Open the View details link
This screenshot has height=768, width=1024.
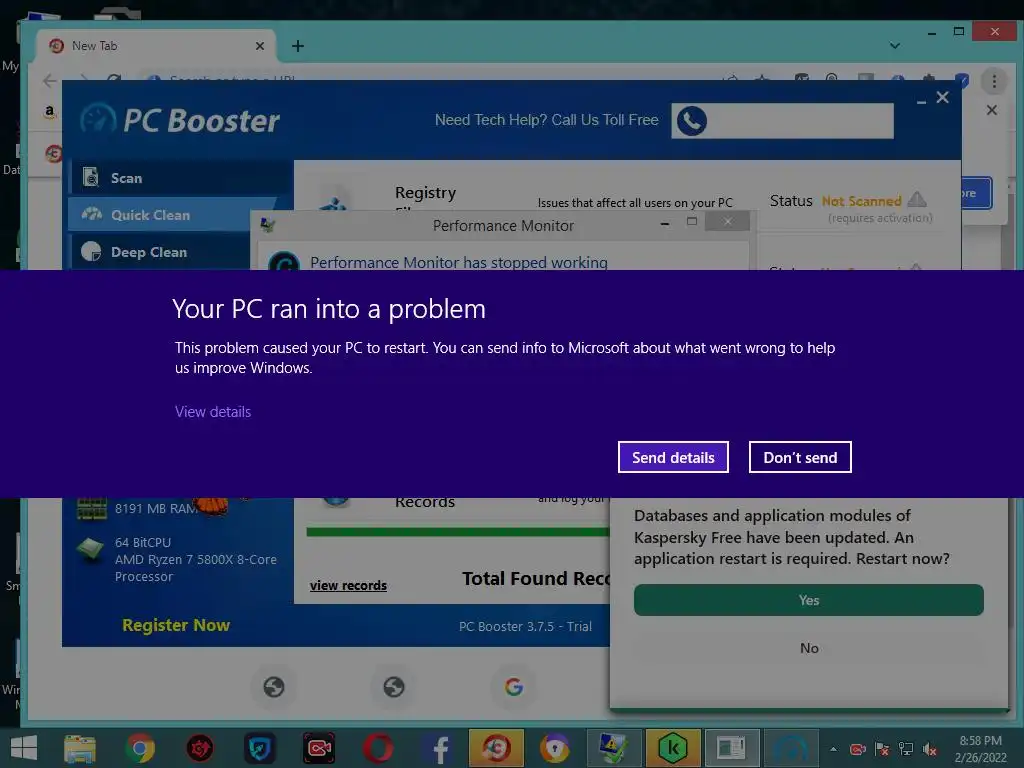click(213, 411)
